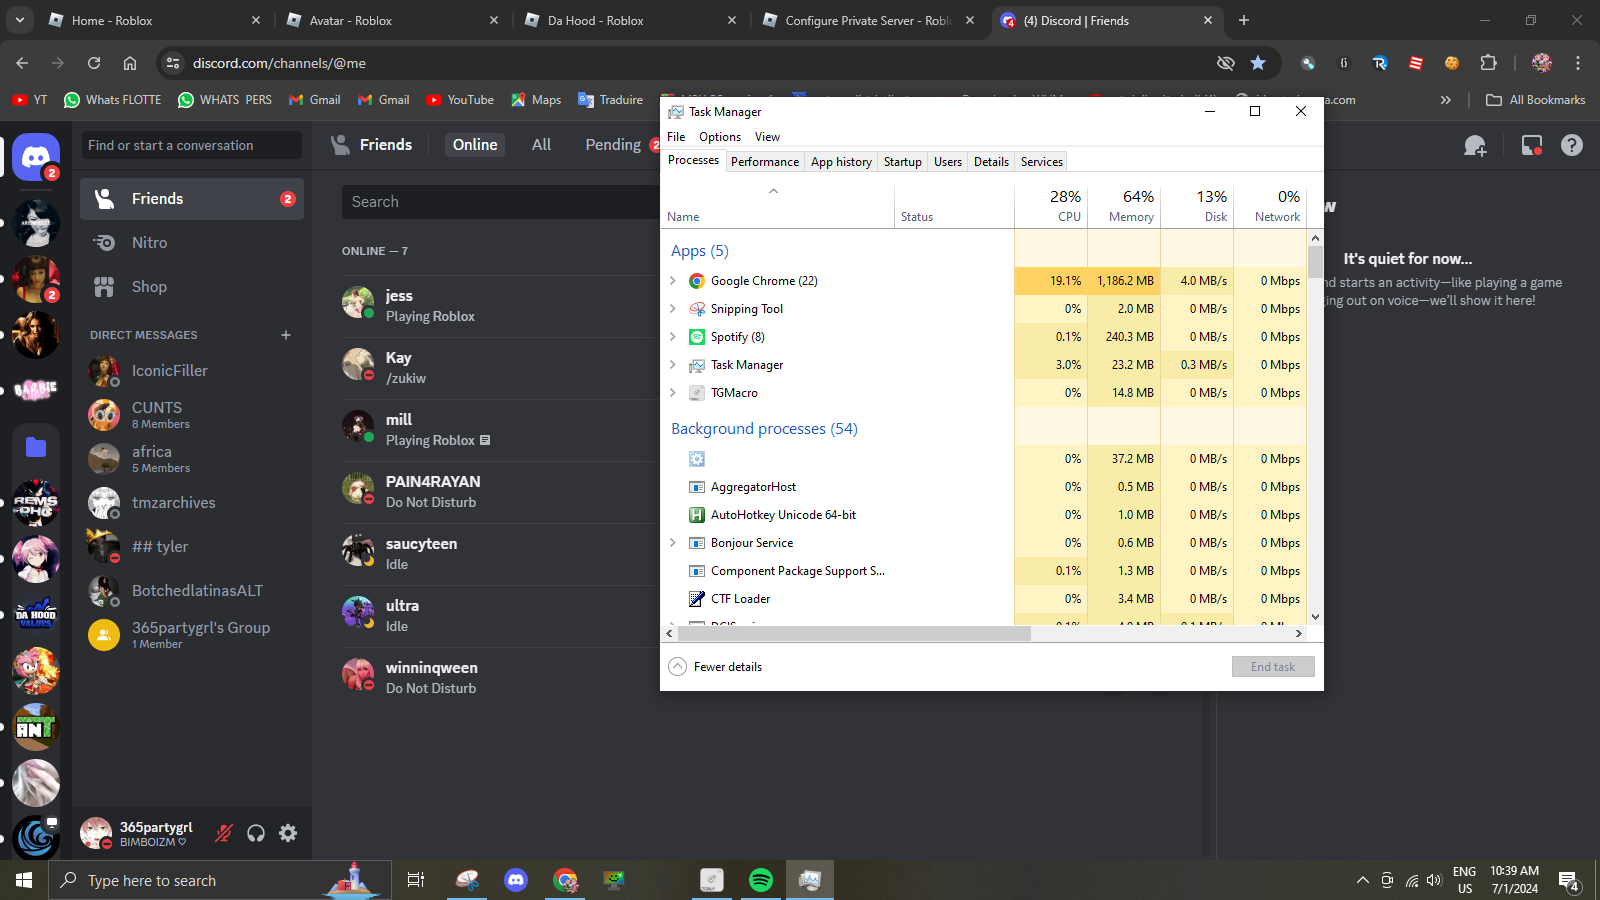The image size is (1600, 900).
Task: Open Chrome three-dot menu
Action: (1578, 63)
